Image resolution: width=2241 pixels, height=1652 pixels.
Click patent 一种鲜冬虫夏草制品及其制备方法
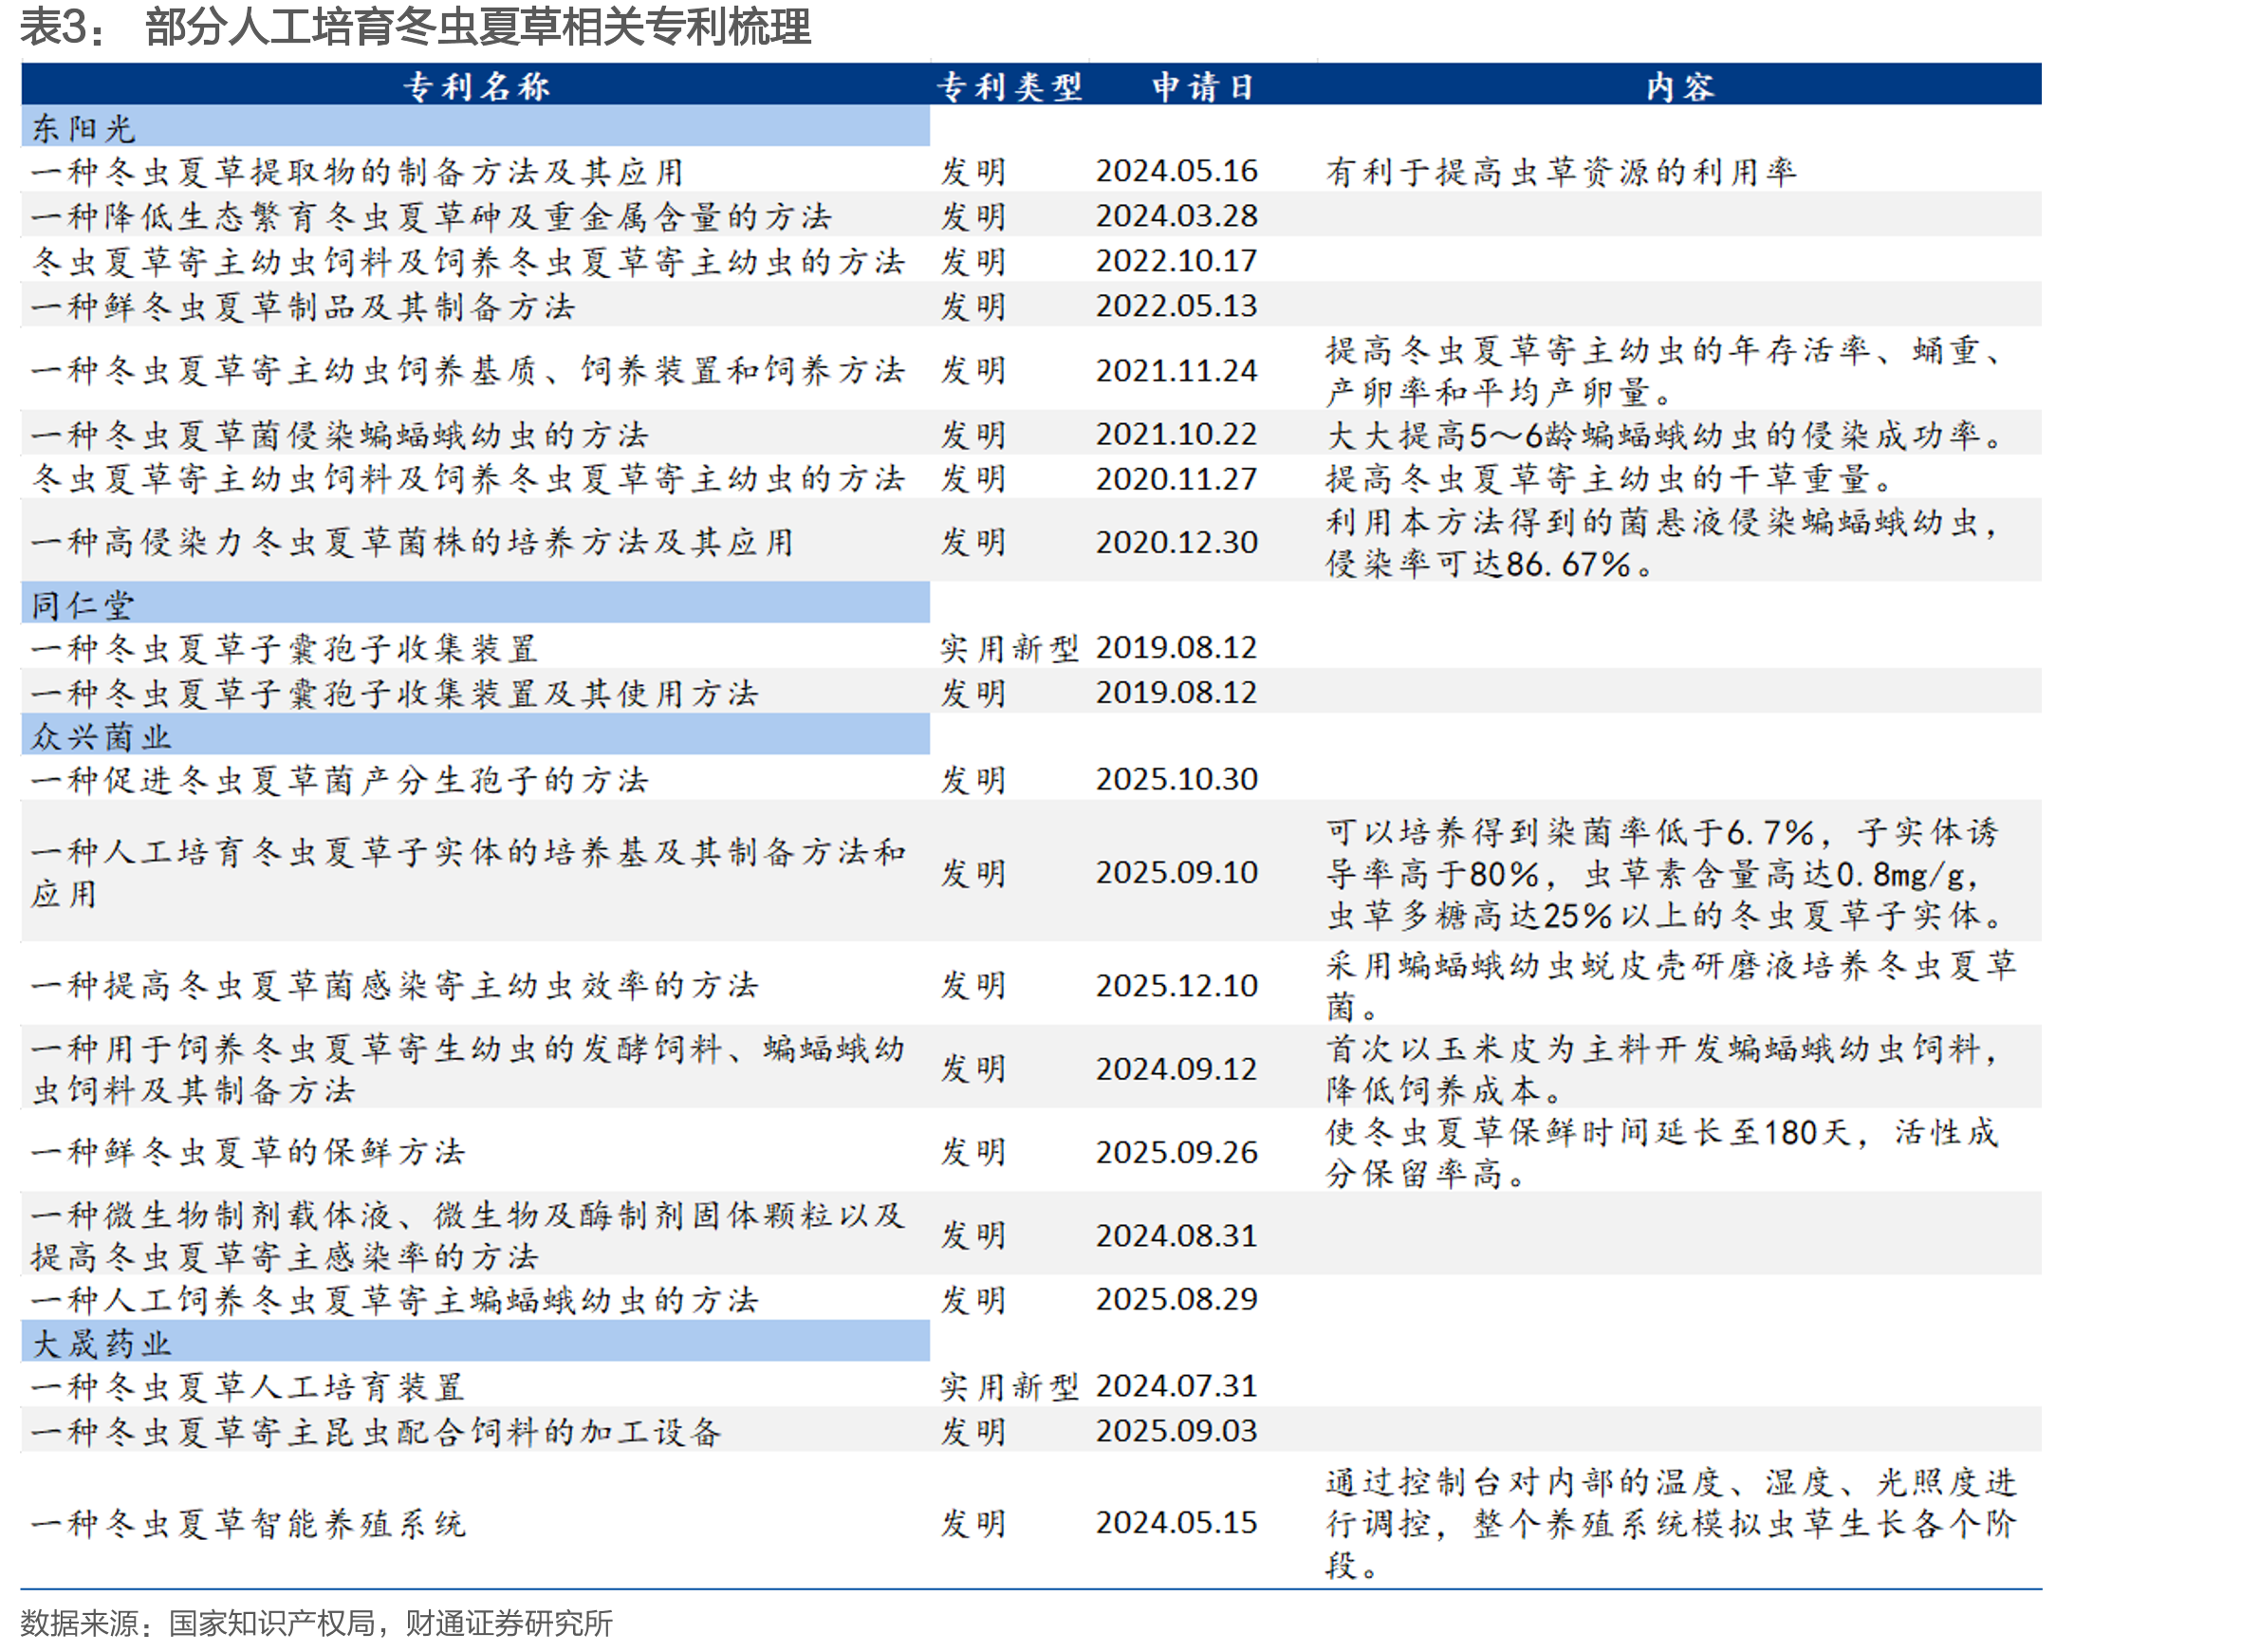click(x=303, y=306)
